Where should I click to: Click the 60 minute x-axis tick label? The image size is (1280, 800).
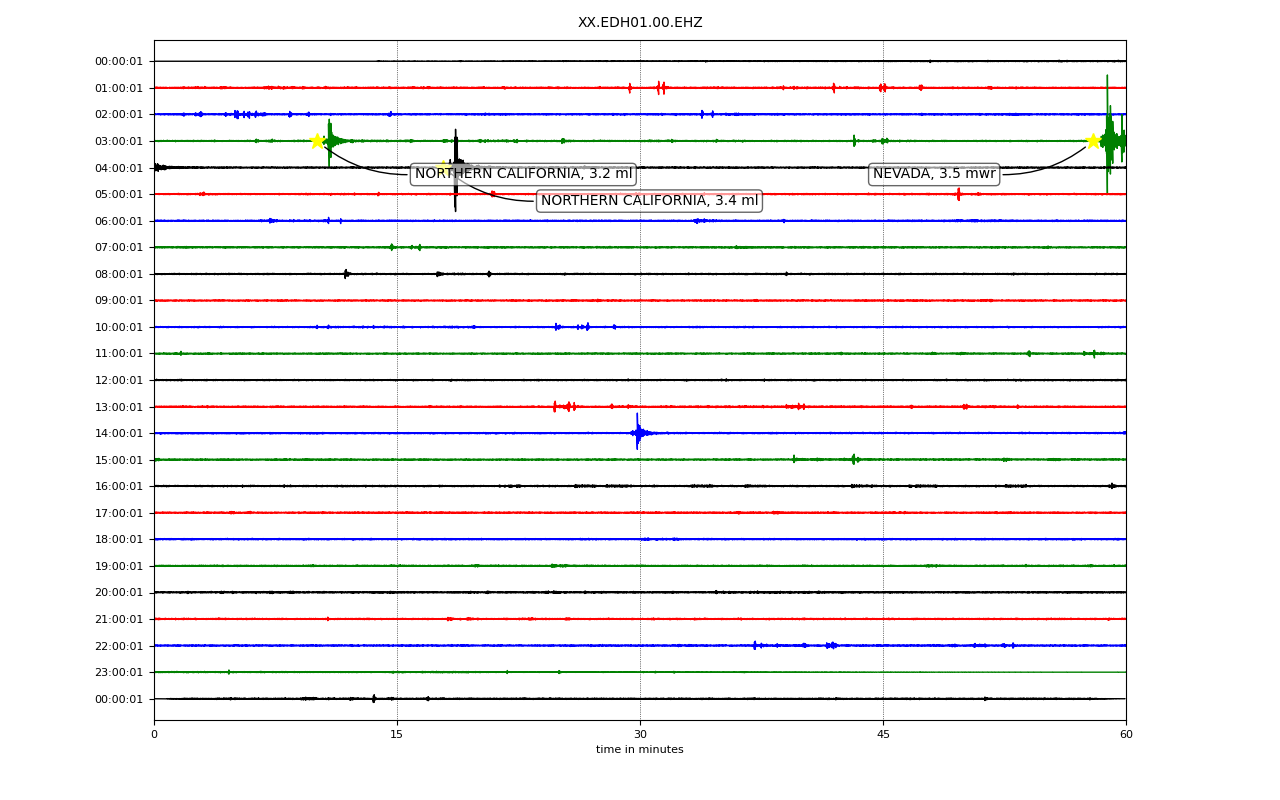(1126, 735)
